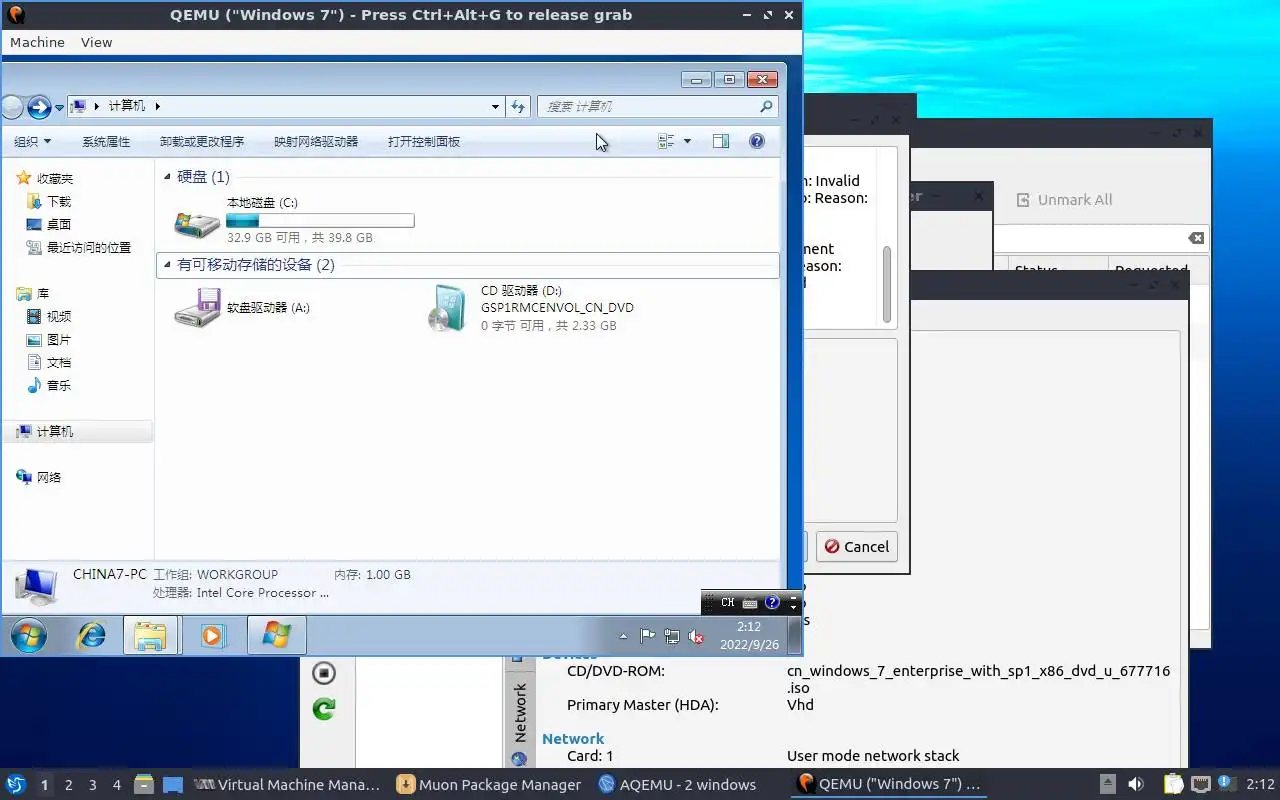Open language bar help question icon

pos(772,603)
